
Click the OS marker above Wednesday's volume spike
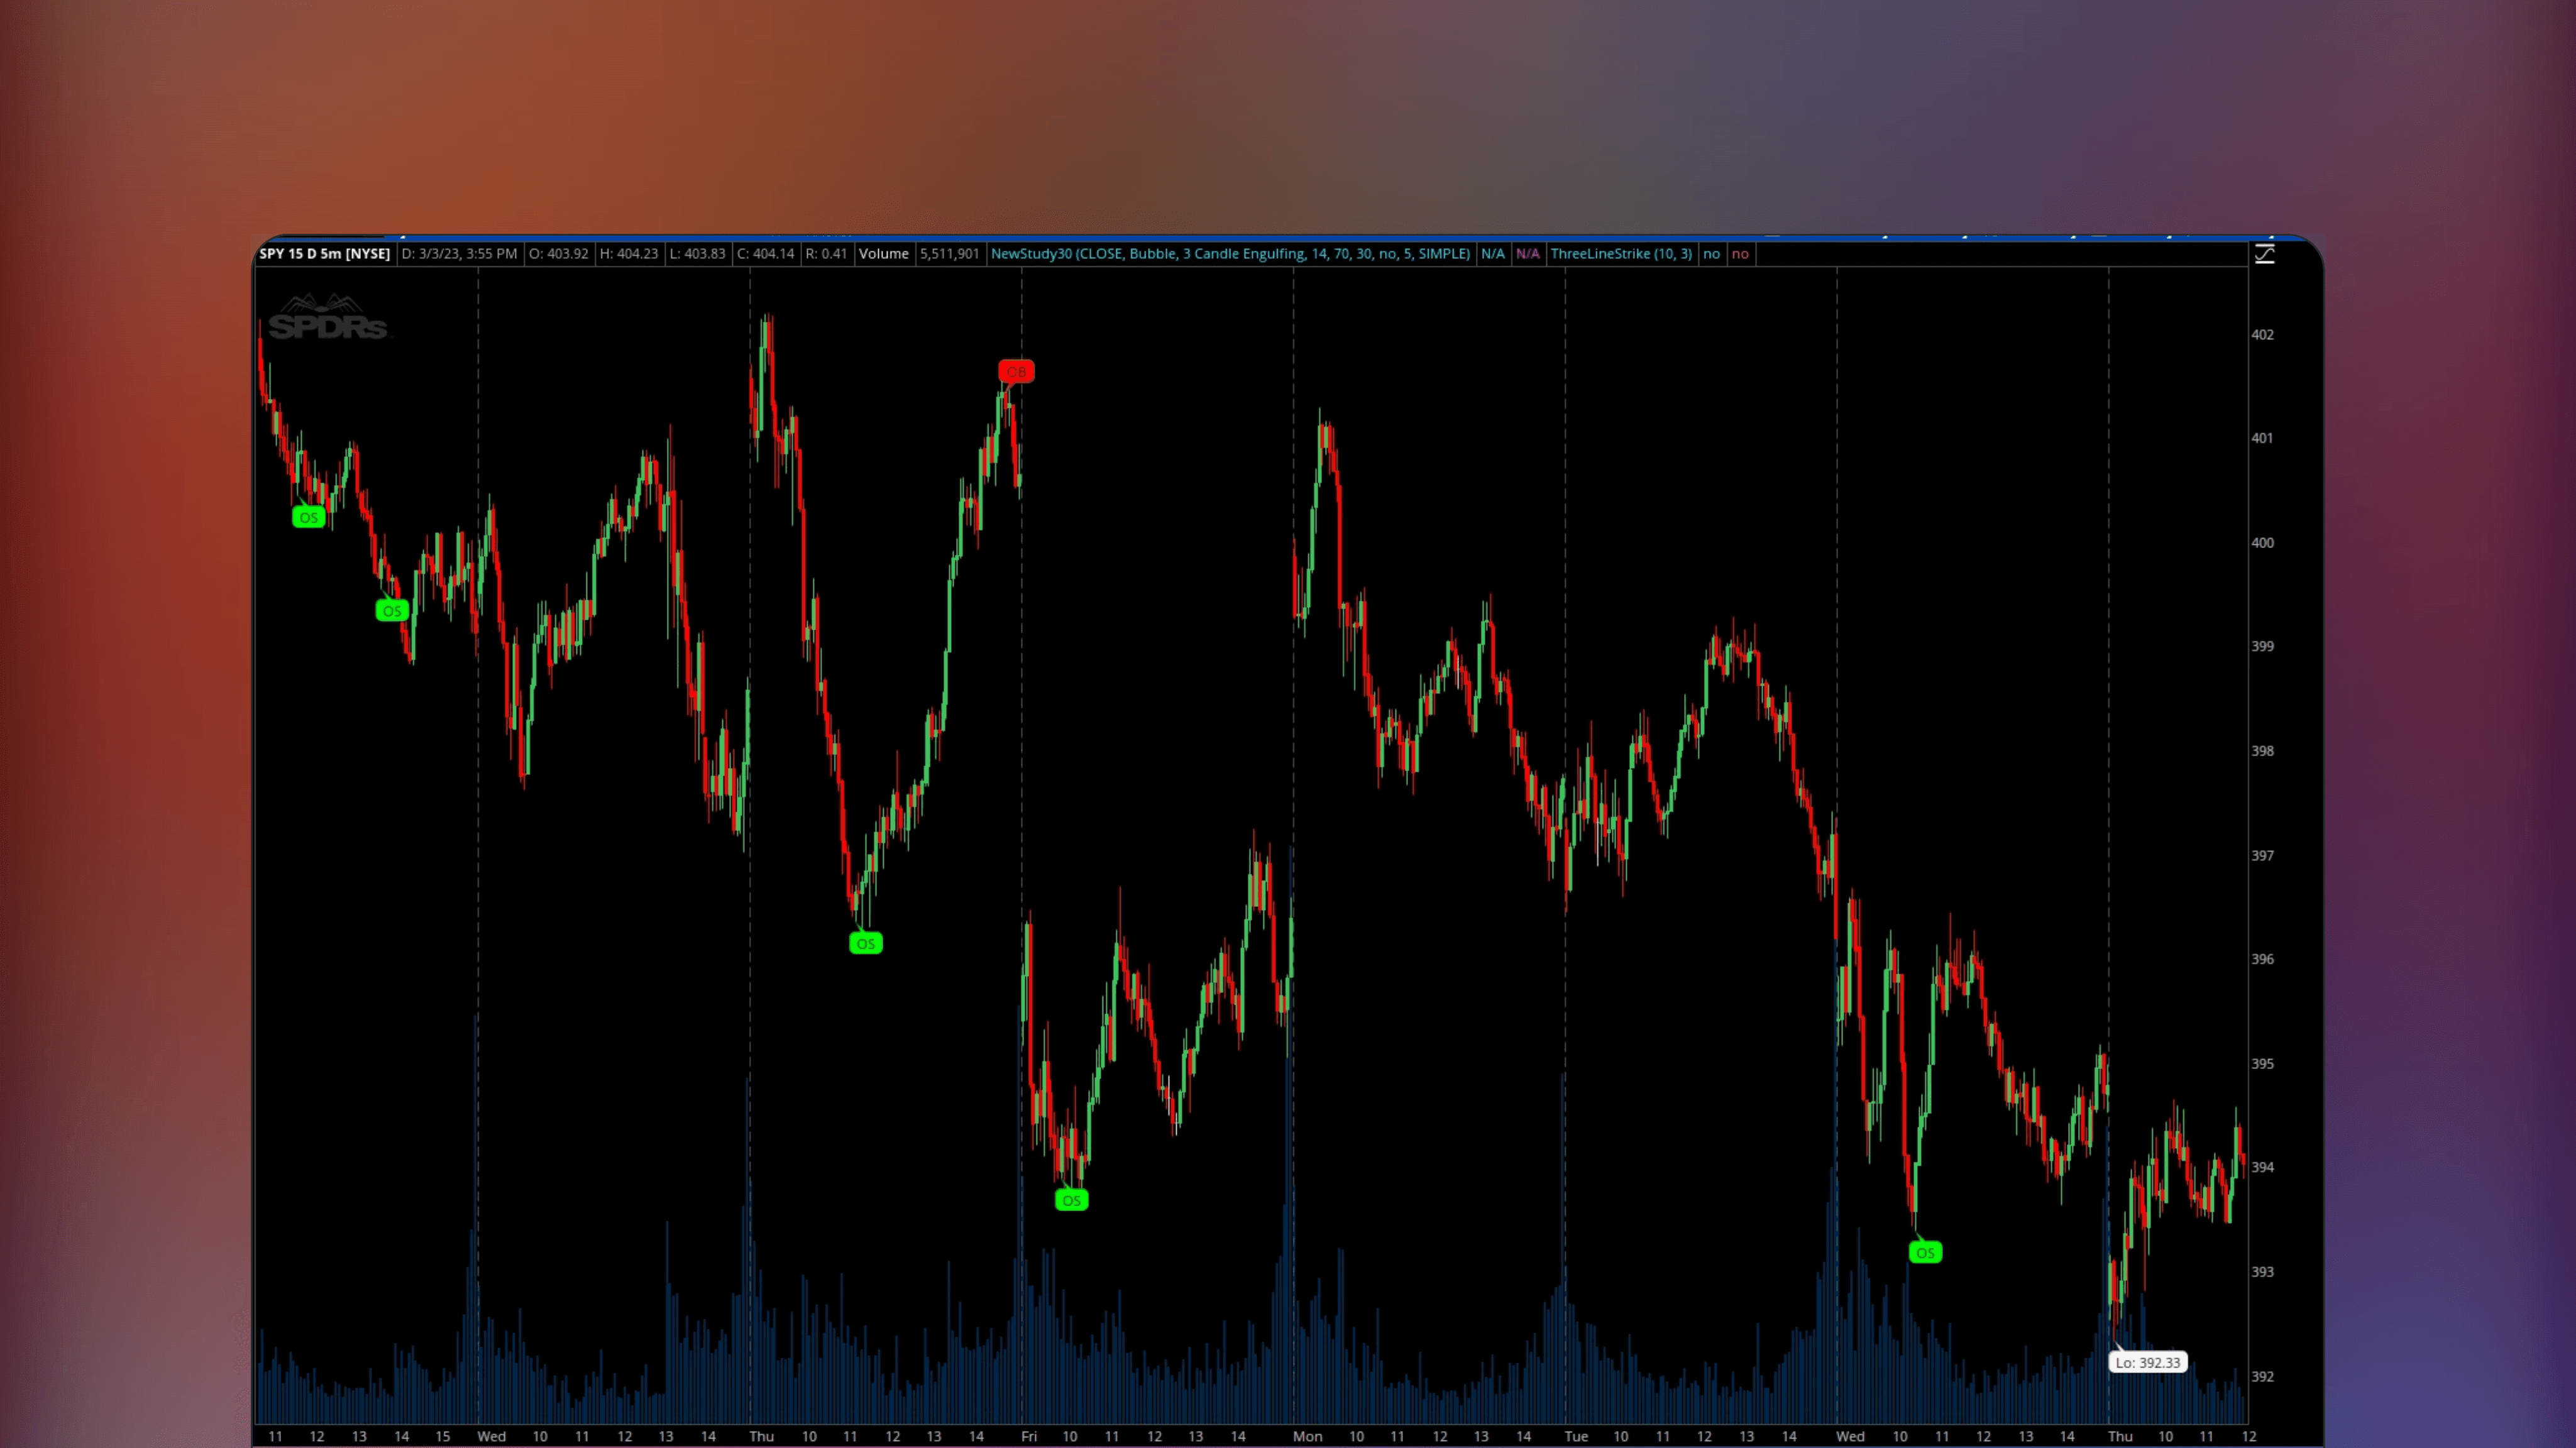tap(1925, 1252)
